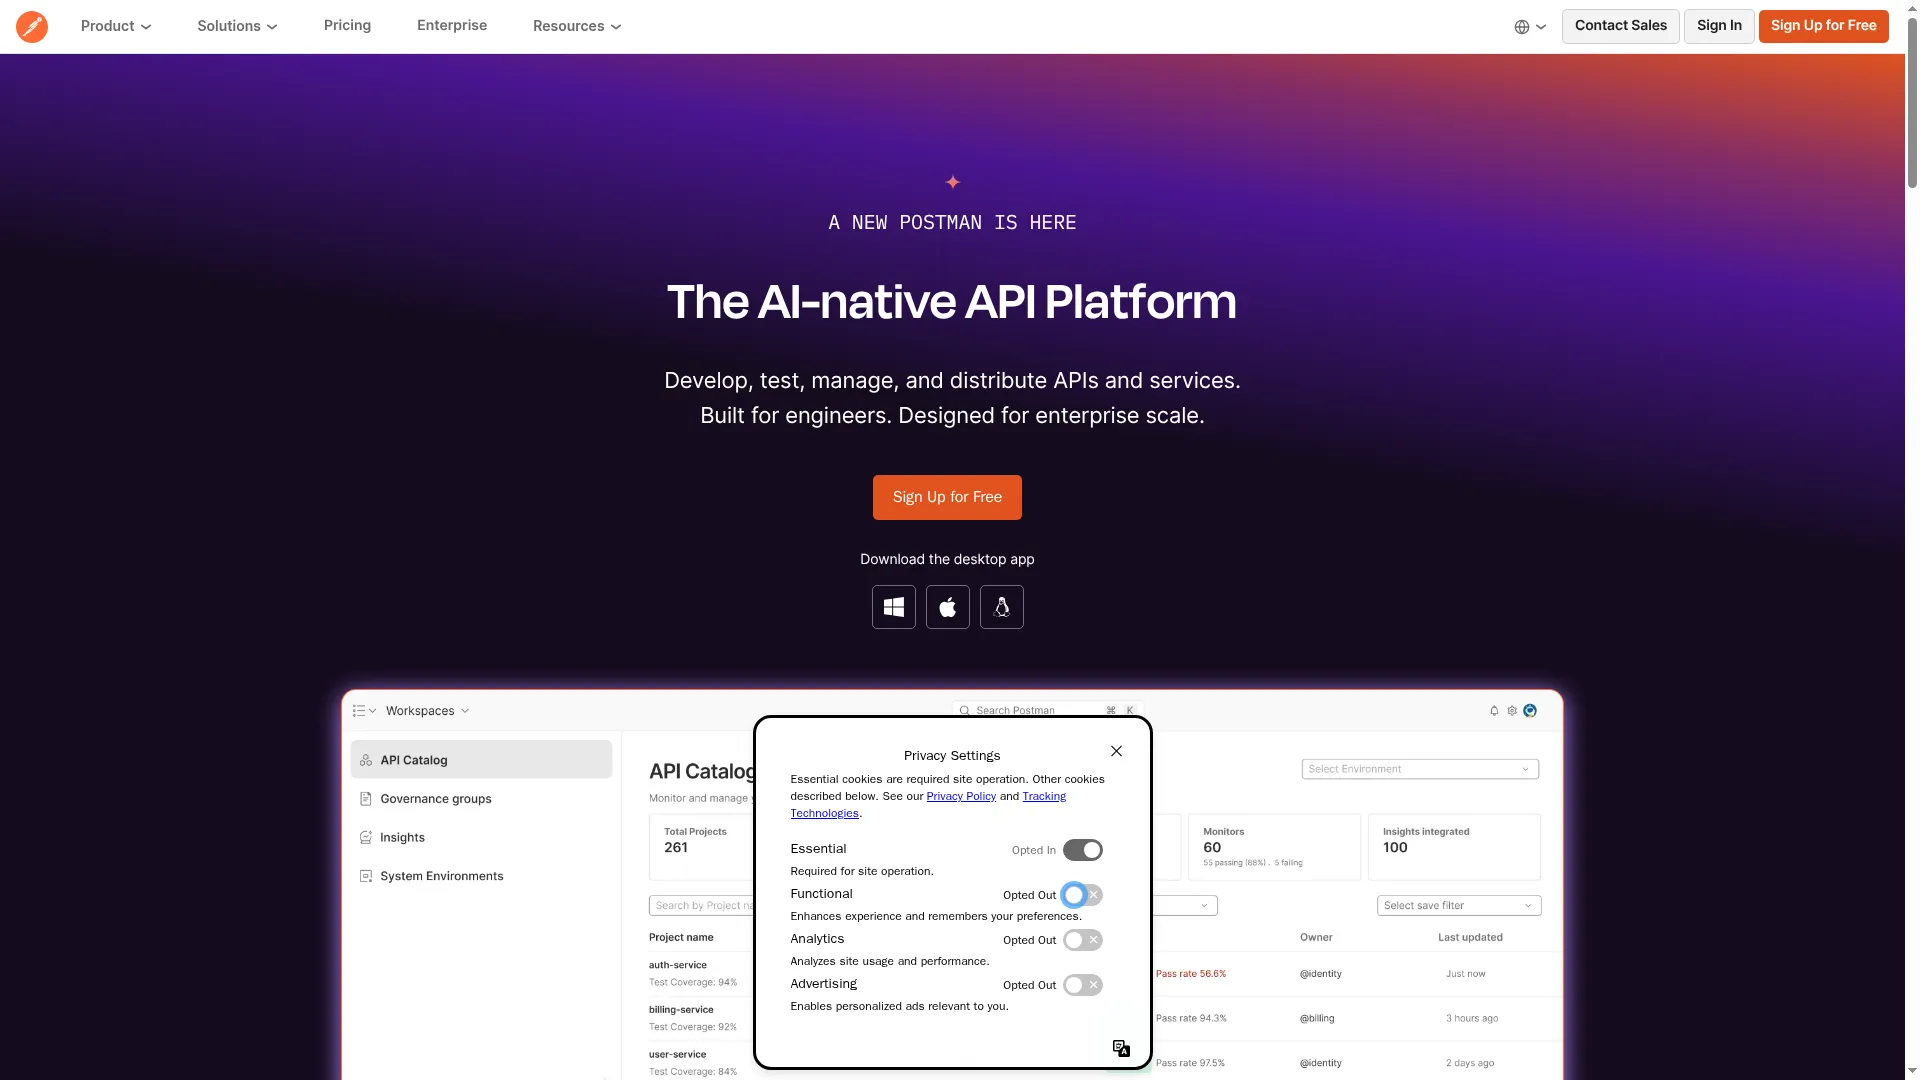Click the Monitors 60 card

1274,847
